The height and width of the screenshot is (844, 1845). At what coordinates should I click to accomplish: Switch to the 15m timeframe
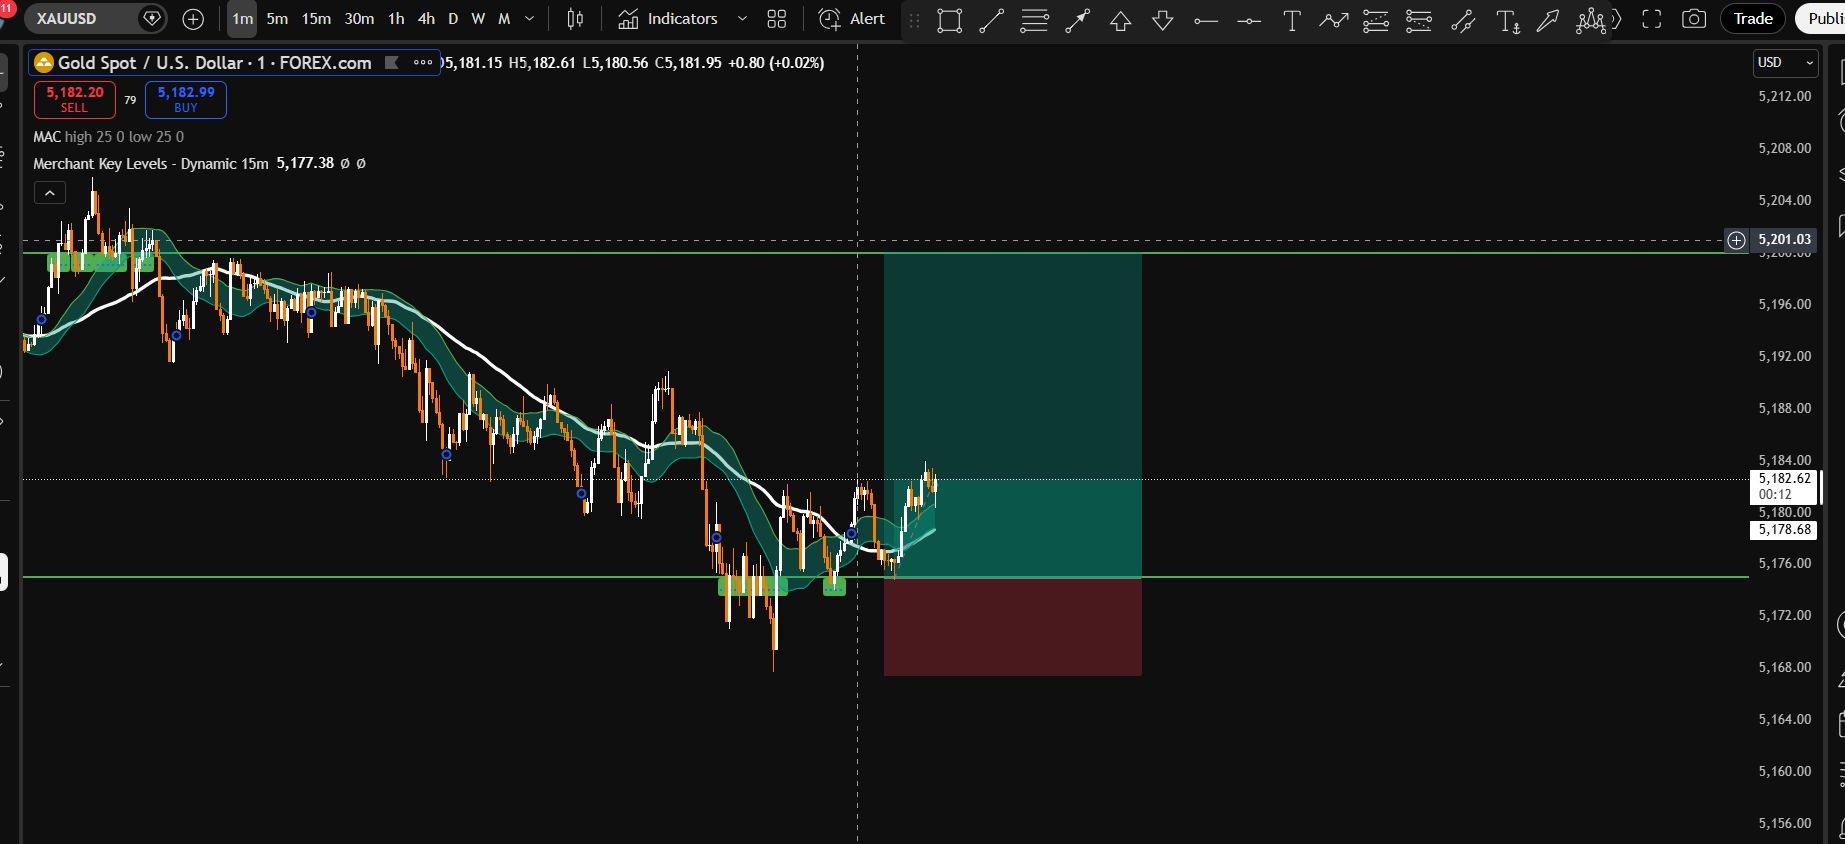pos(316,19)
